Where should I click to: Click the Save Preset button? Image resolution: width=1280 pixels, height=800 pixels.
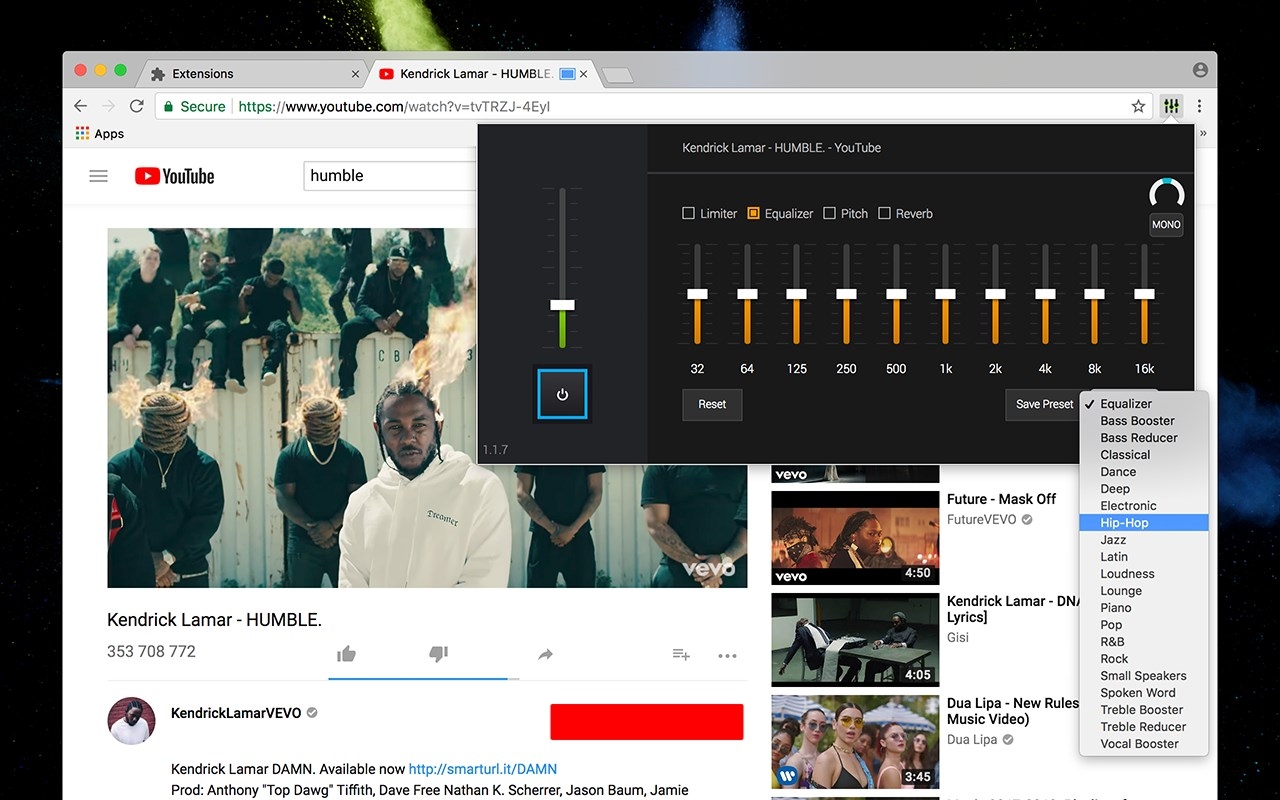1044,404
